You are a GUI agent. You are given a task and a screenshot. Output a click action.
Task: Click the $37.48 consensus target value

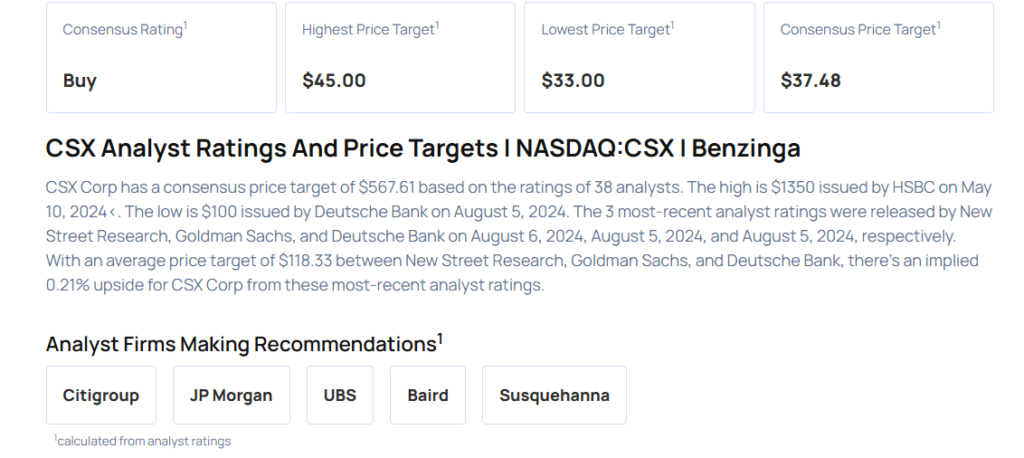[x=811, y=81]
